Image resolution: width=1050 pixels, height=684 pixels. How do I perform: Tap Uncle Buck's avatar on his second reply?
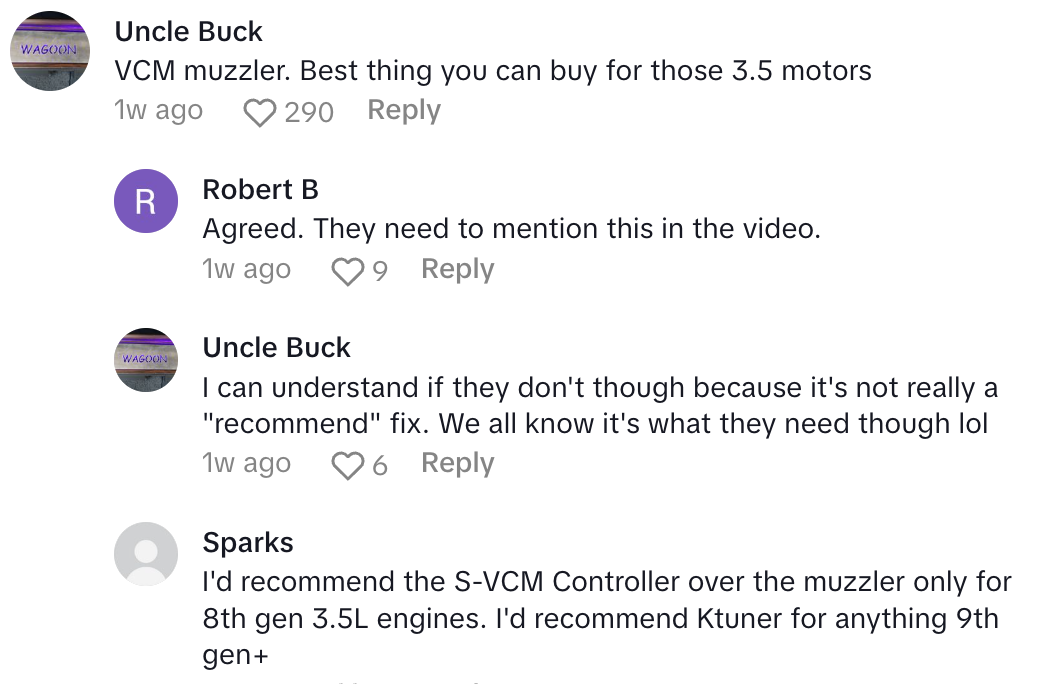pos(145,360)
